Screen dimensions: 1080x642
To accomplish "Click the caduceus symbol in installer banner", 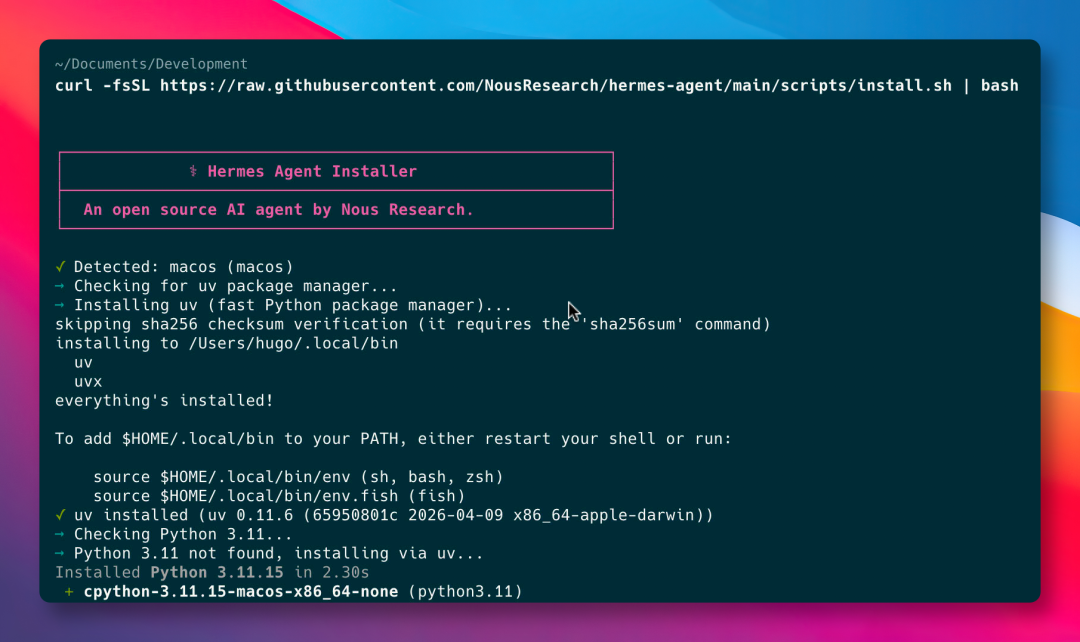I will 194,172.
